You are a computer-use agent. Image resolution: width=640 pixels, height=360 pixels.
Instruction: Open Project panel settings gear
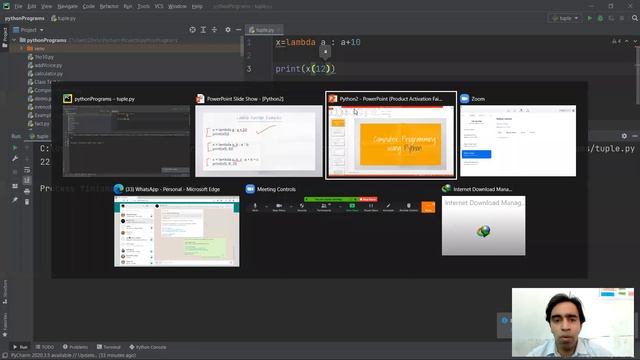coord(228,30)
